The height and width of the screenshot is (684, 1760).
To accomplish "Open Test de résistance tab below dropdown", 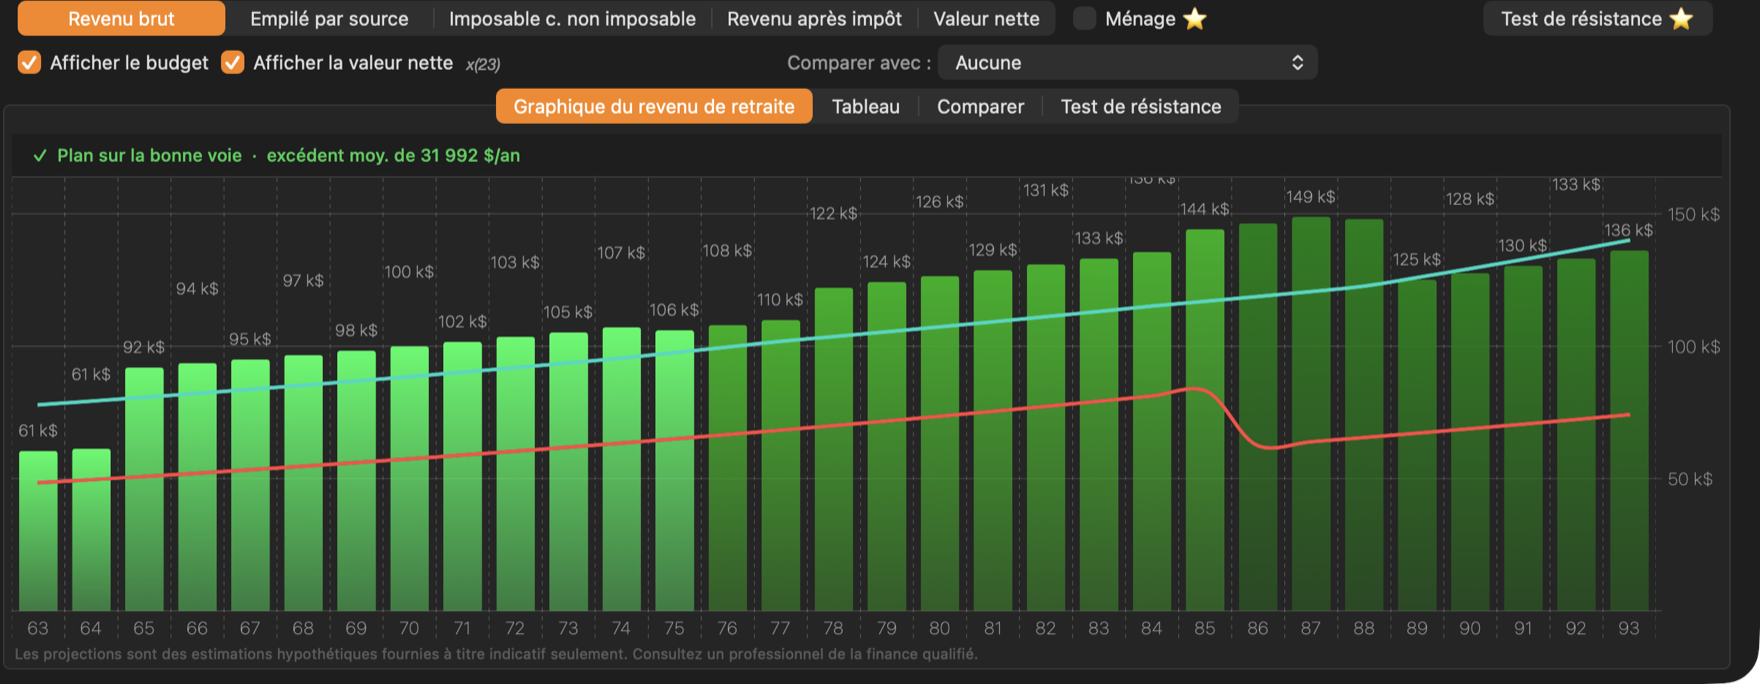I will 1141,106.
